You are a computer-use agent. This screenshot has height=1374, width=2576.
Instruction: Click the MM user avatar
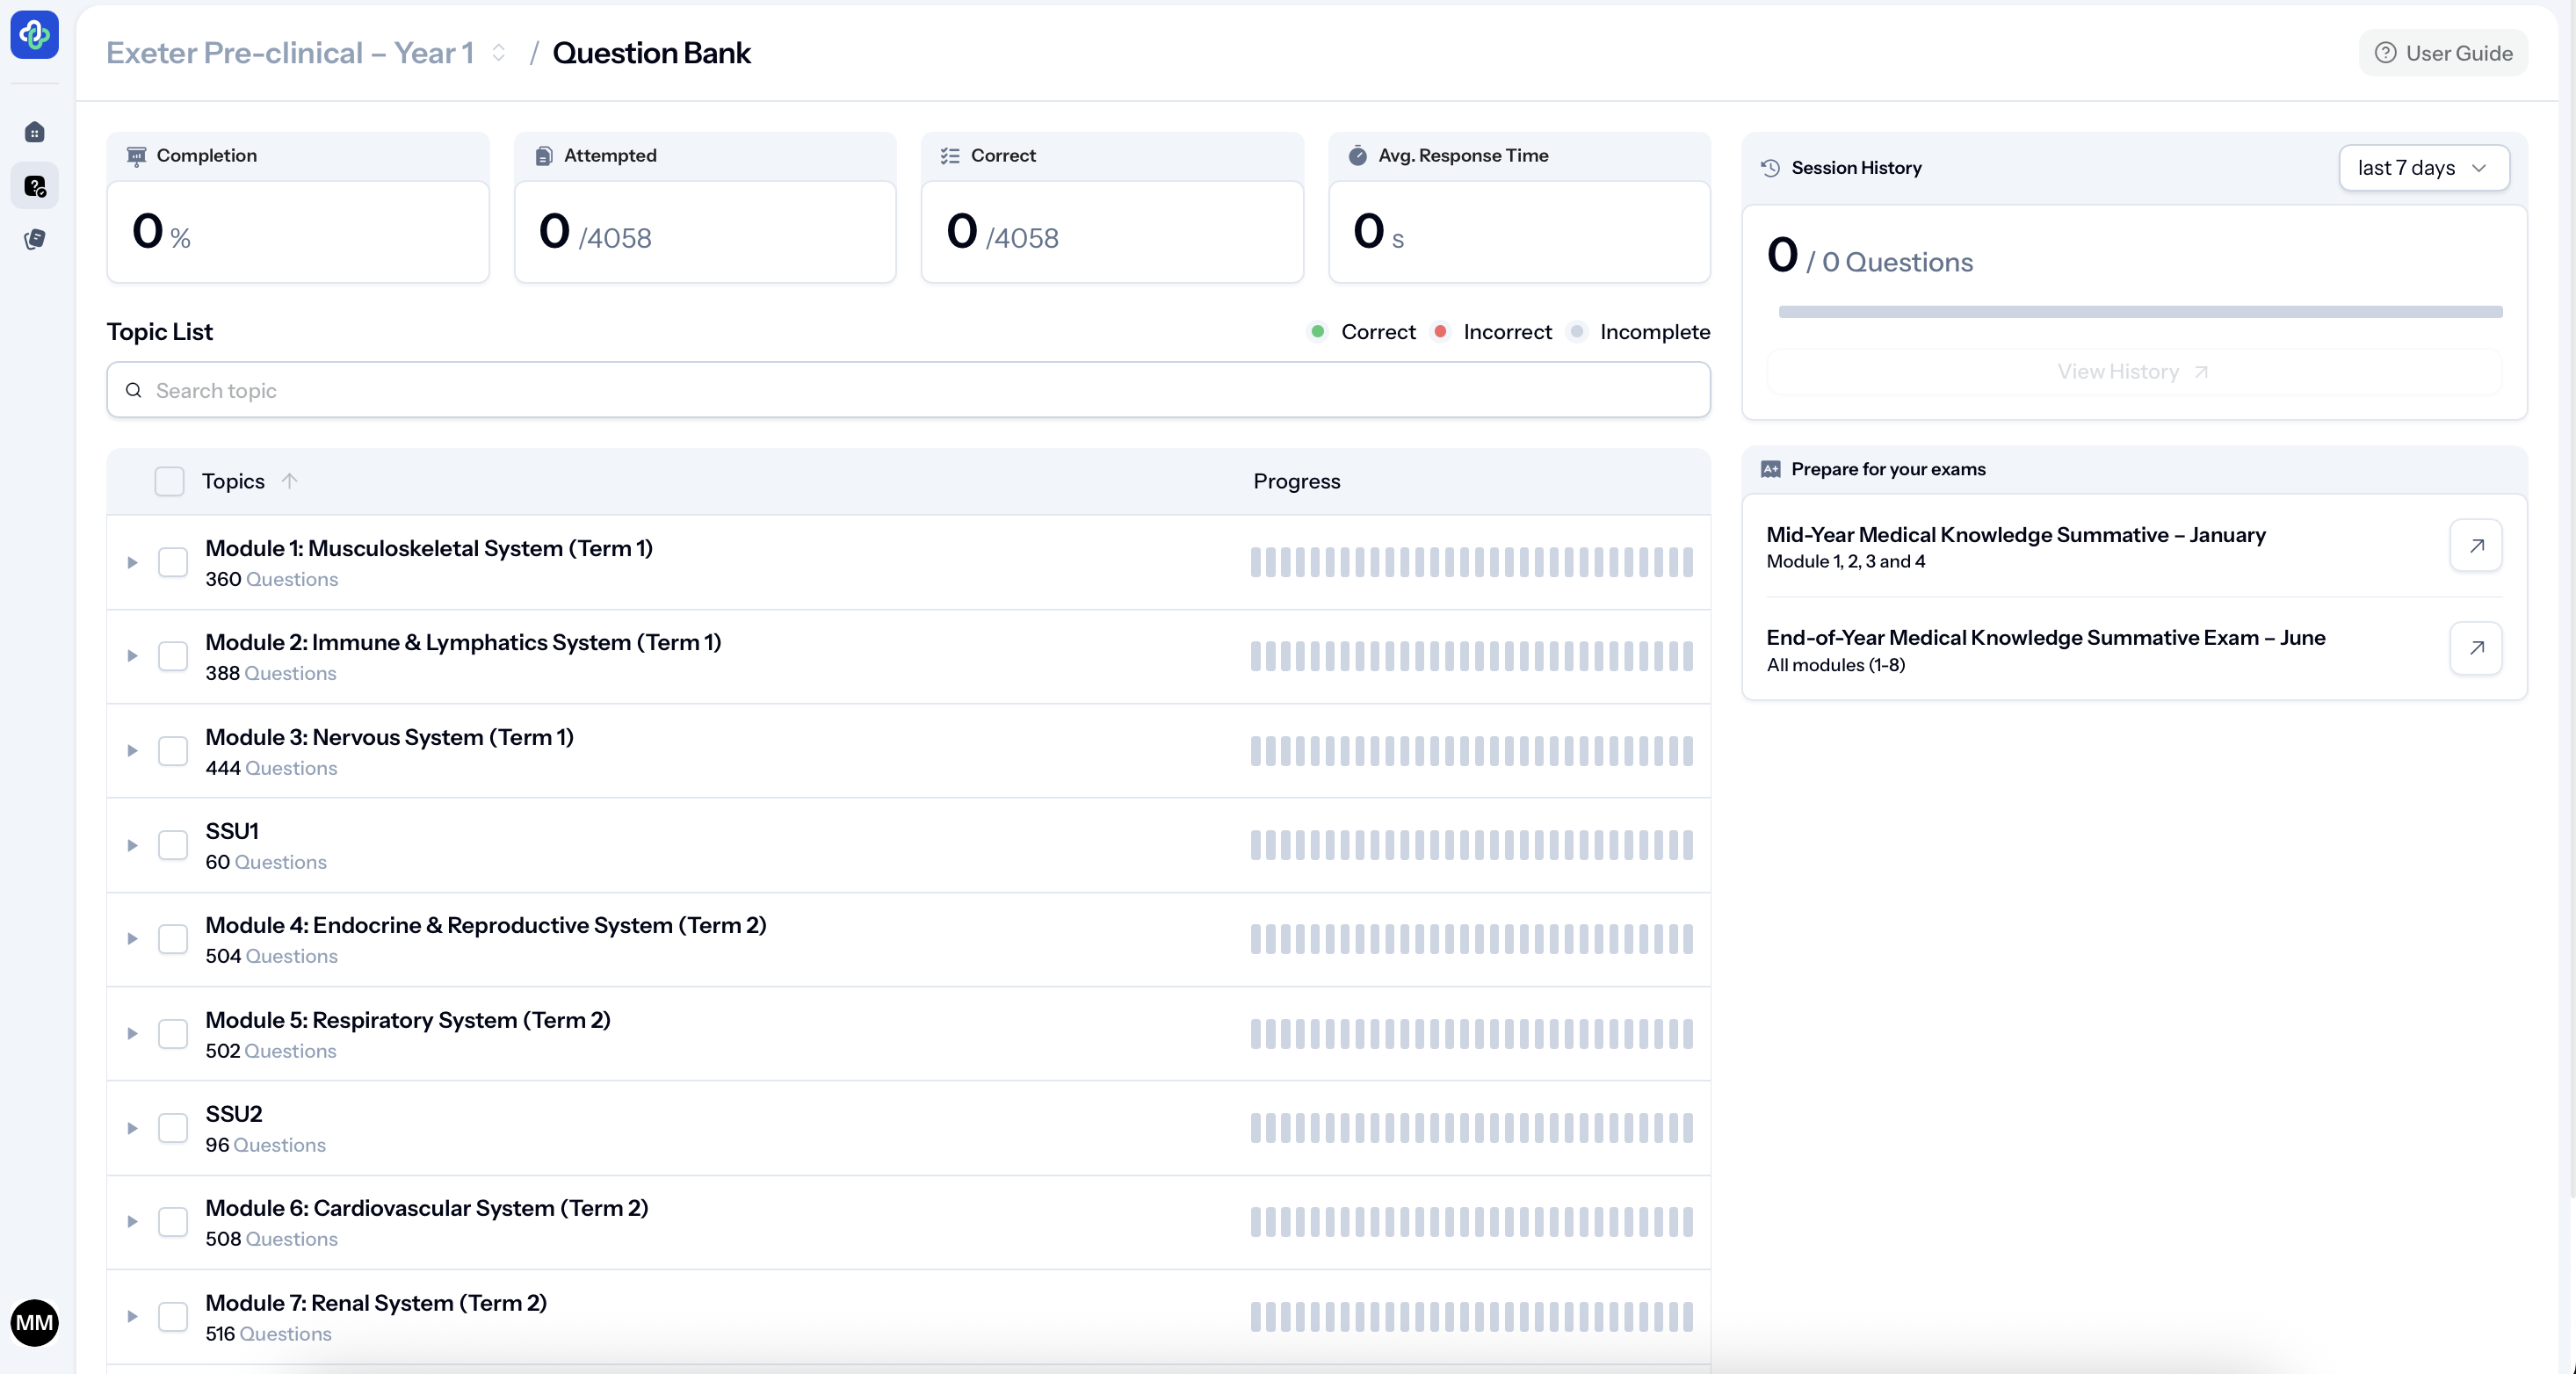[x=34, y=1322]
